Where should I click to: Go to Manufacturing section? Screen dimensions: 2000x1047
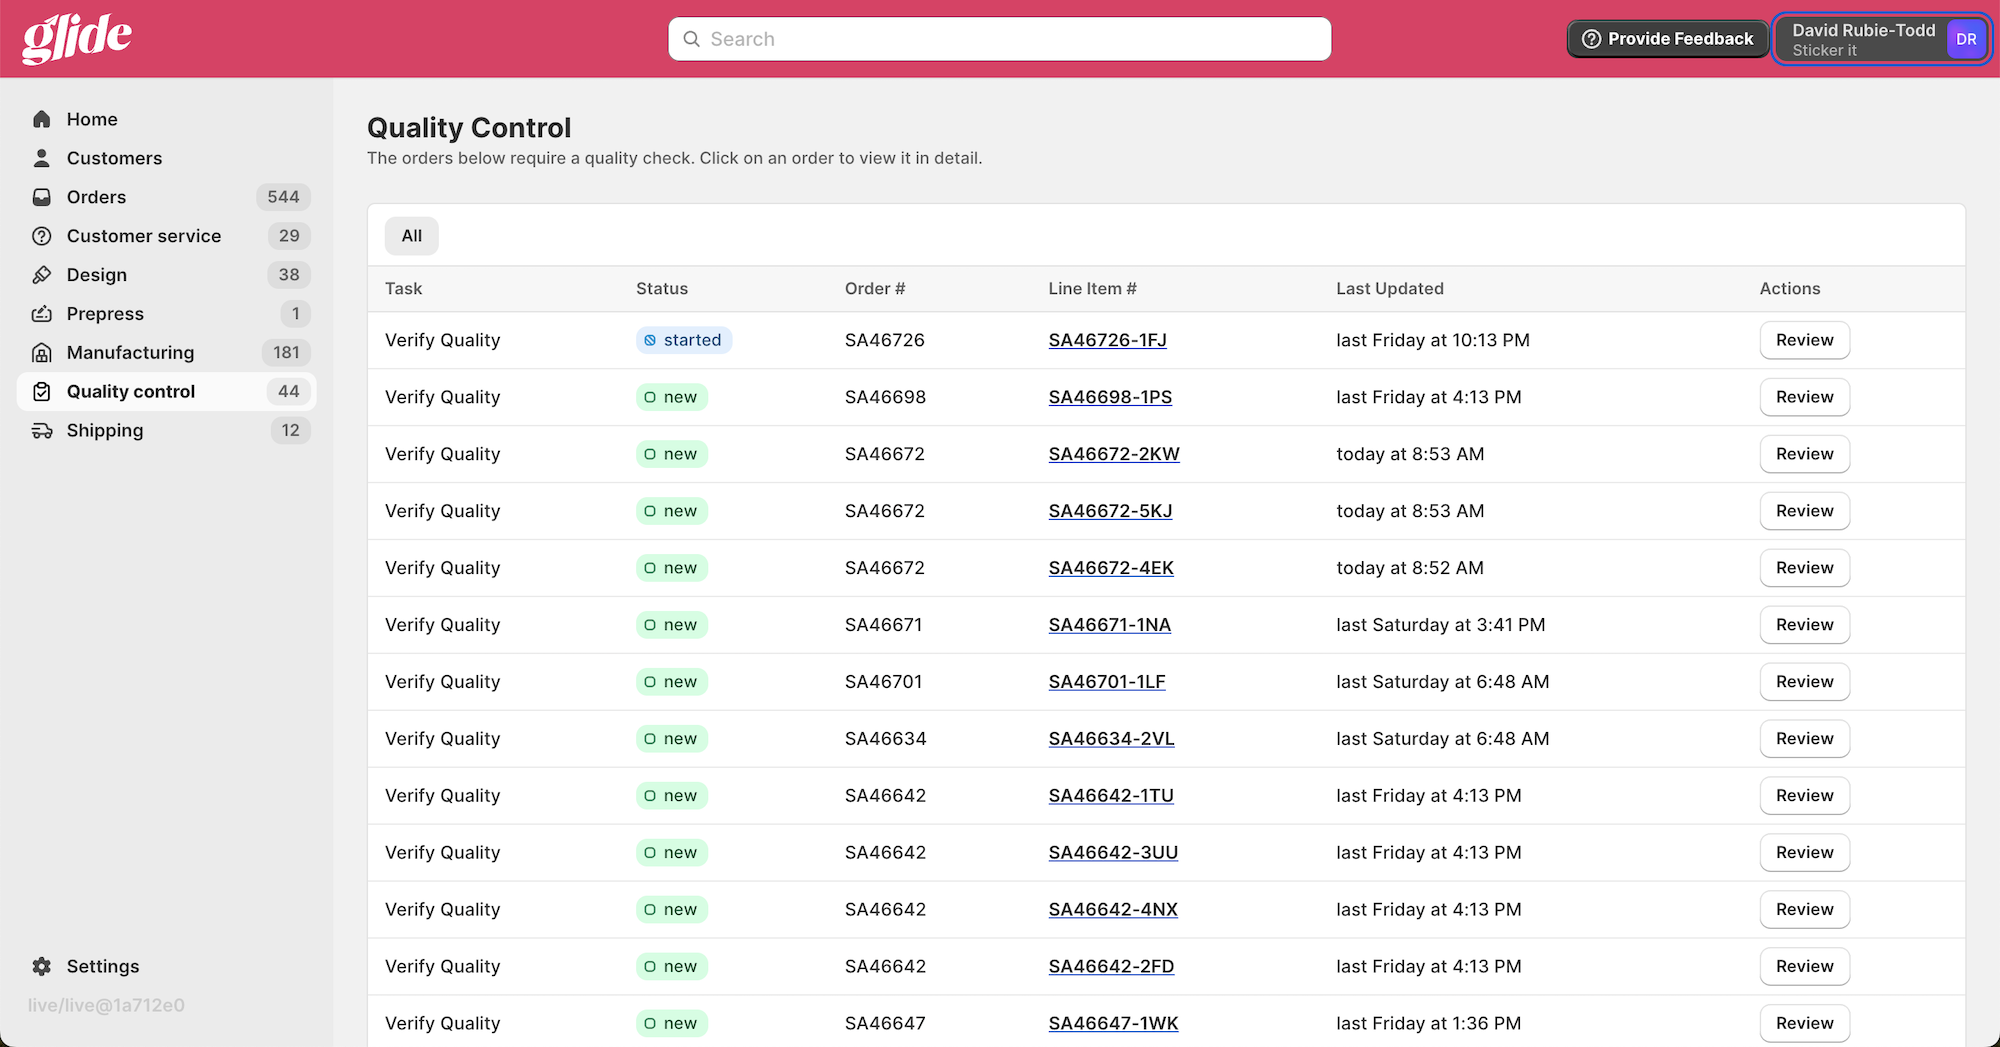[166, 353]
